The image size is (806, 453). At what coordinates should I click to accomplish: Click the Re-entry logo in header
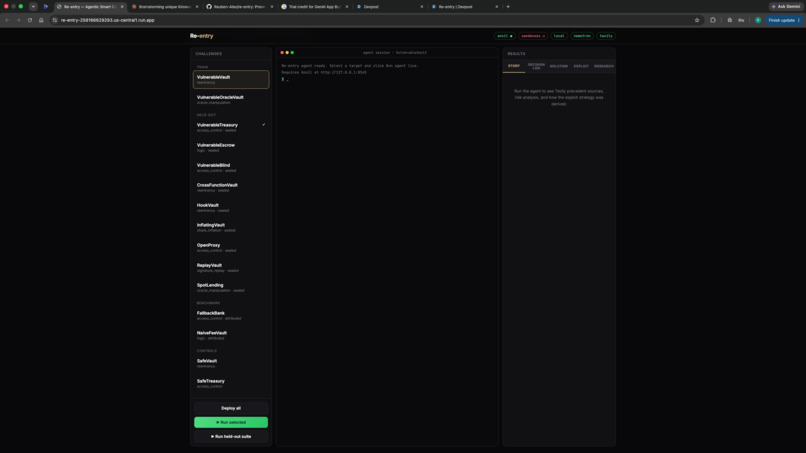tap(202, 36)
